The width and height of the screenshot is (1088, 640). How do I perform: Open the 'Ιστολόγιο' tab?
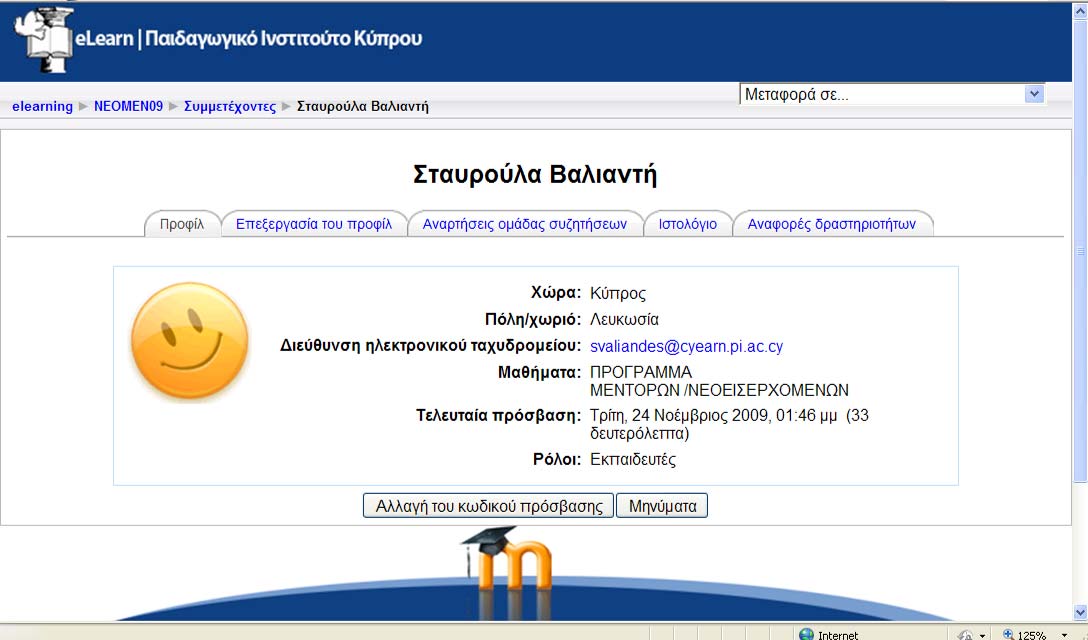pos(688,224)
